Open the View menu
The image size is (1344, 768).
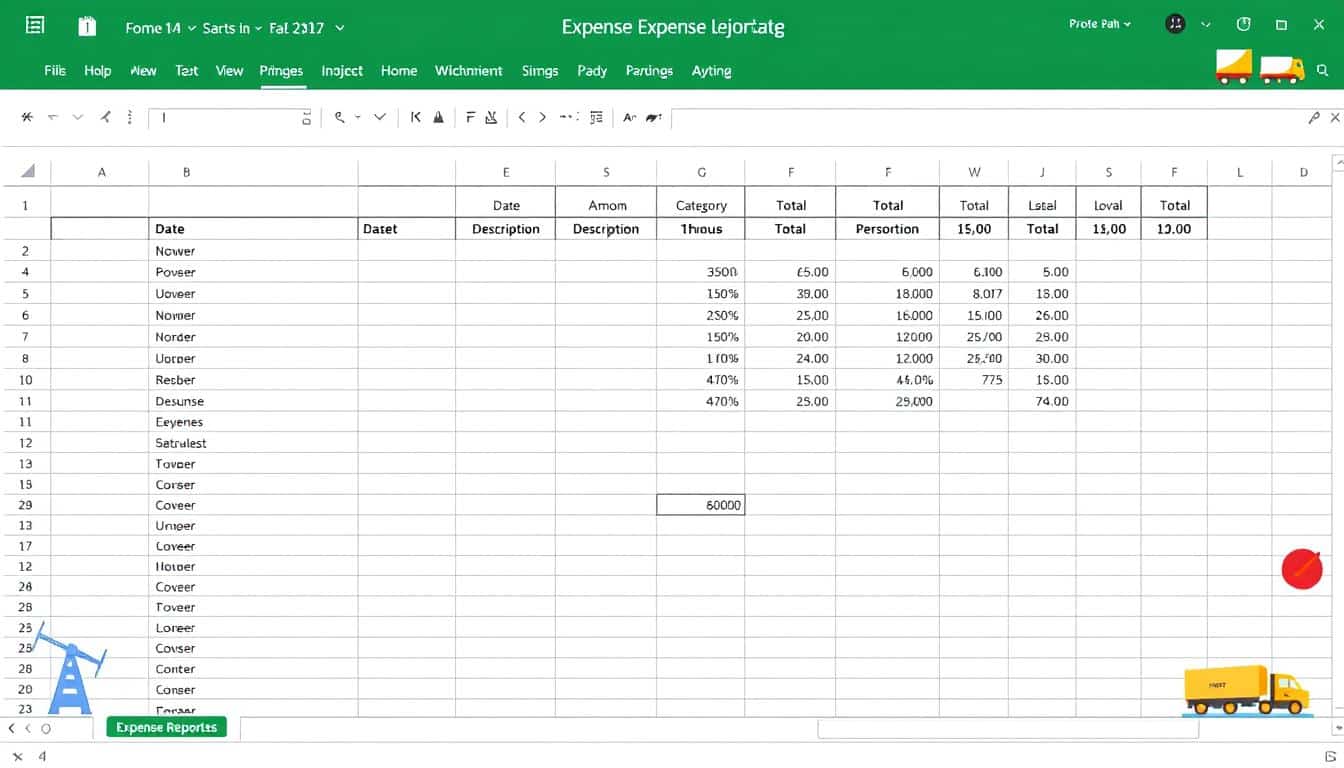click(230, 71)
